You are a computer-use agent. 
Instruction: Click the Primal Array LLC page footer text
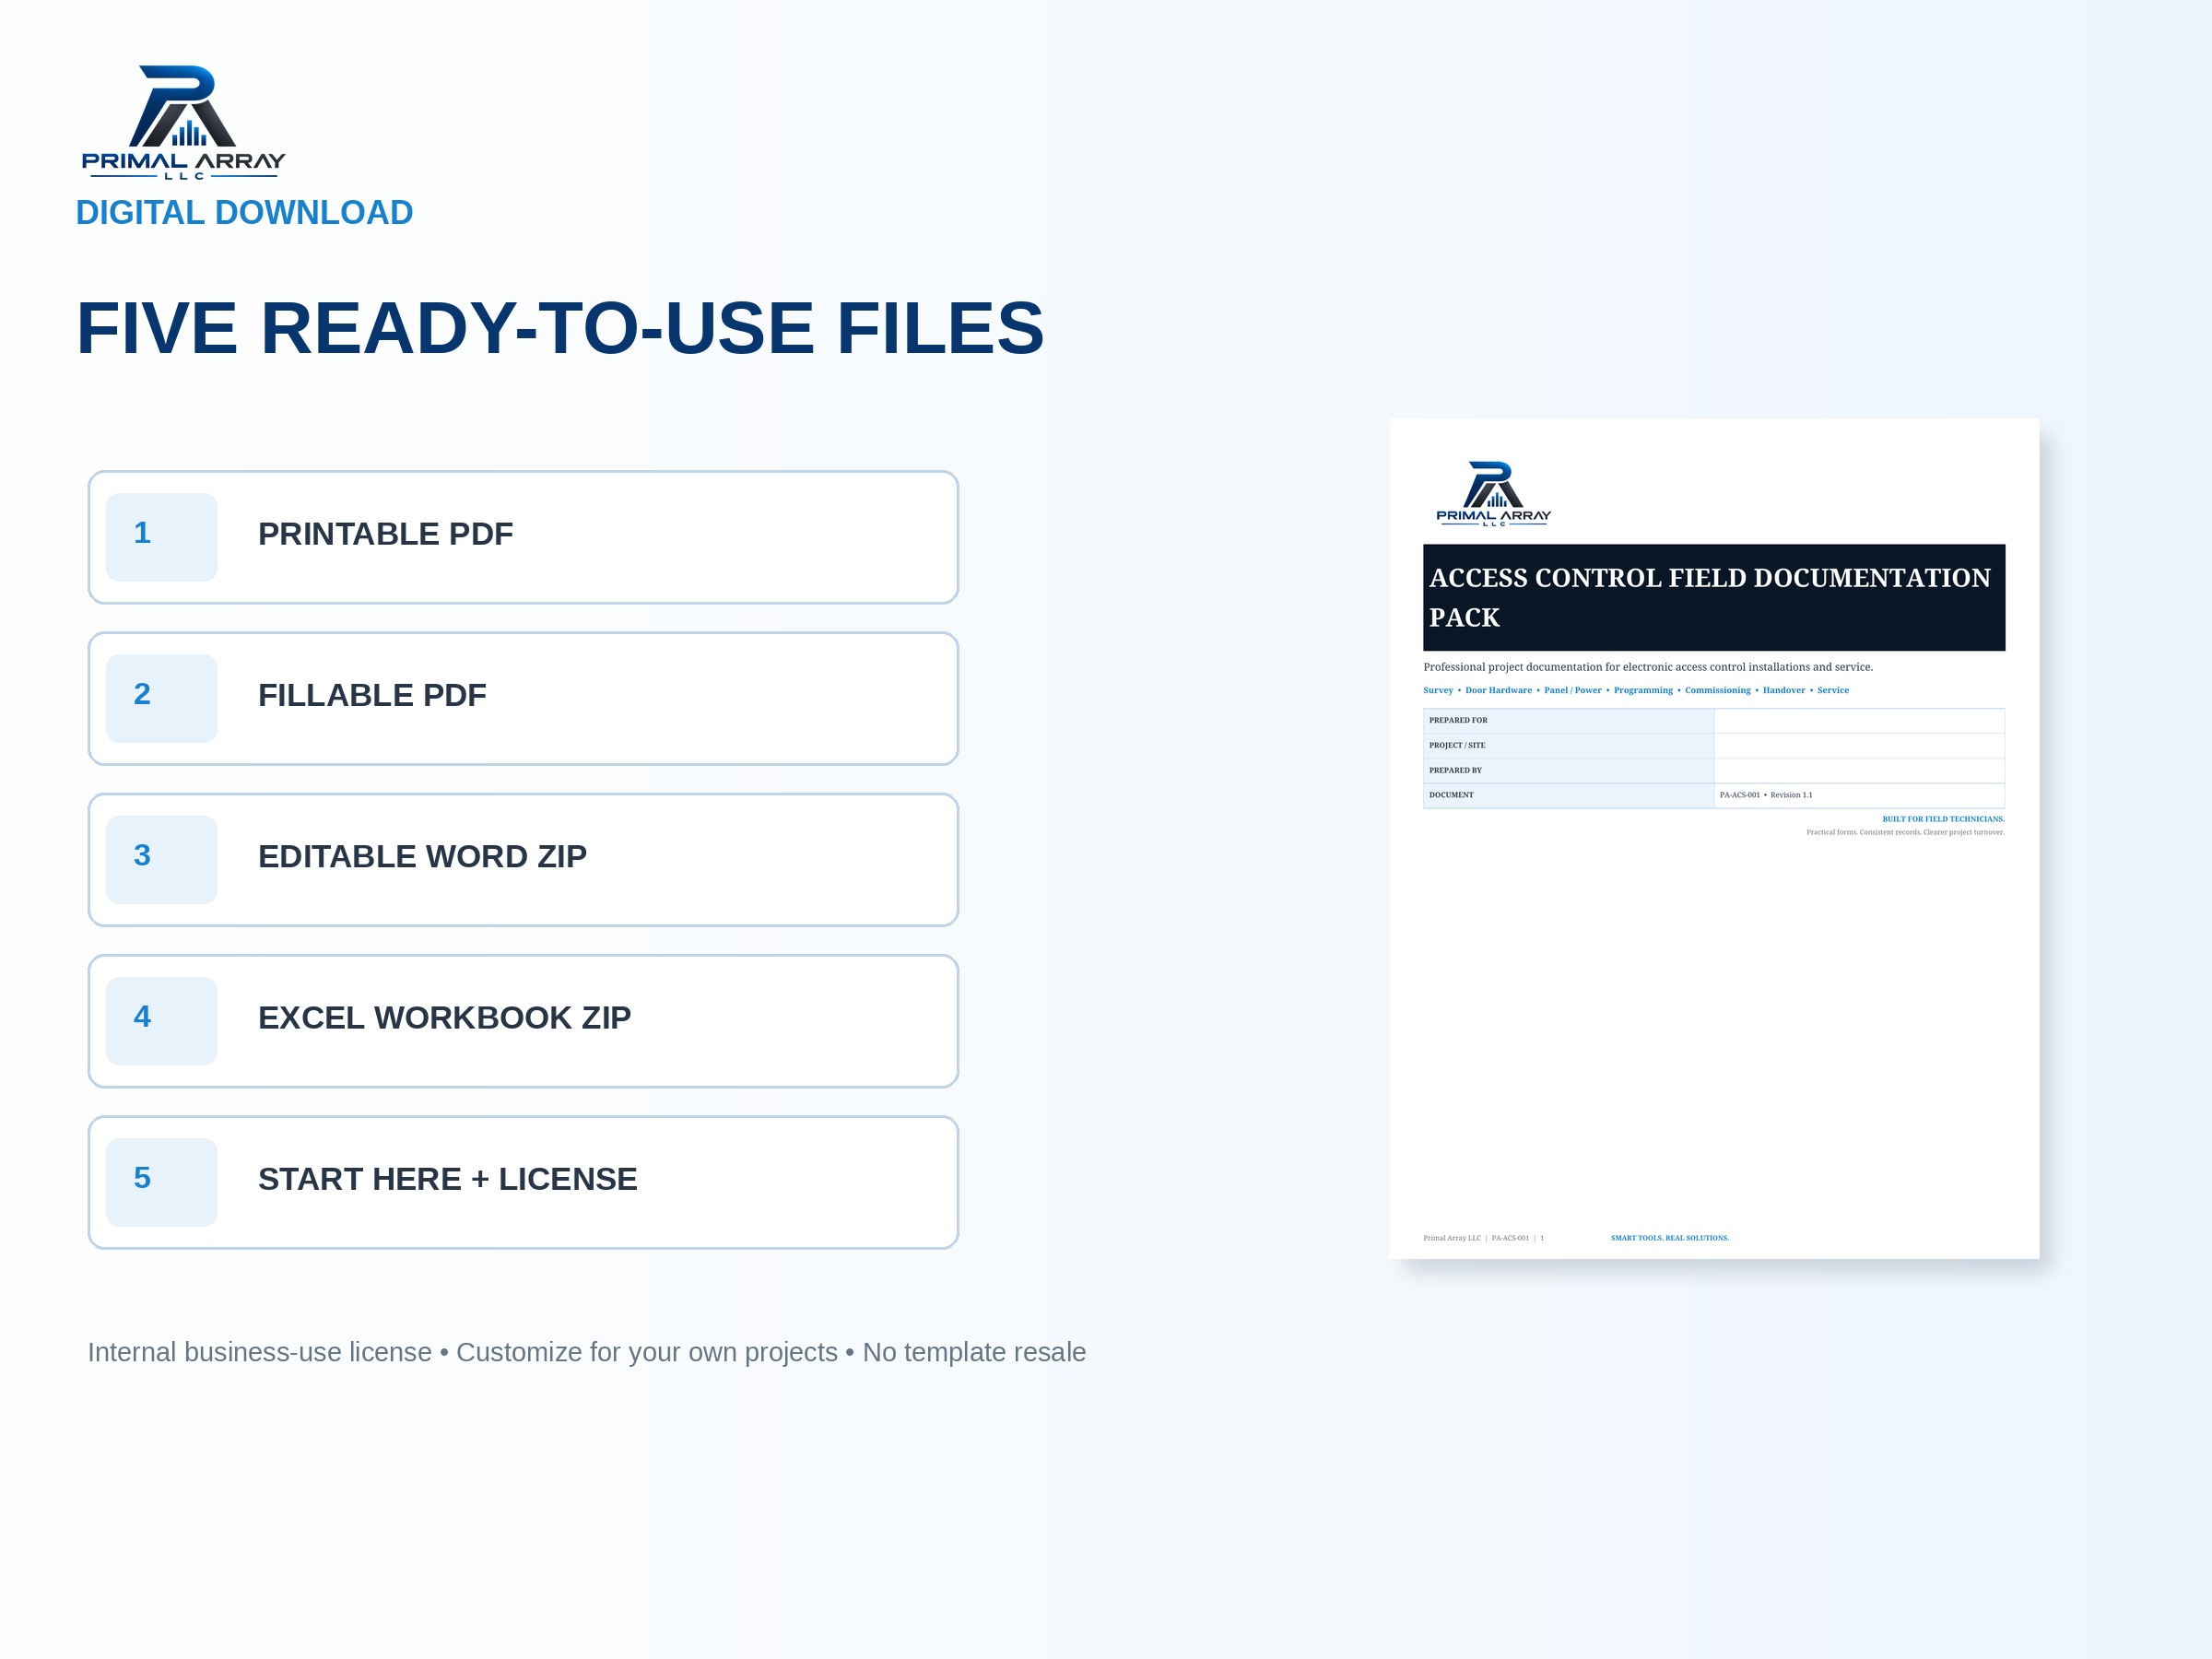point(1483,1238)
